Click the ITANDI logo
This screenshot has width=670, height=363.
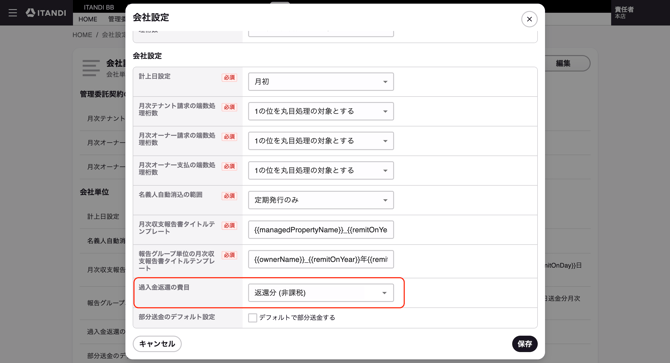click(46, 13)
